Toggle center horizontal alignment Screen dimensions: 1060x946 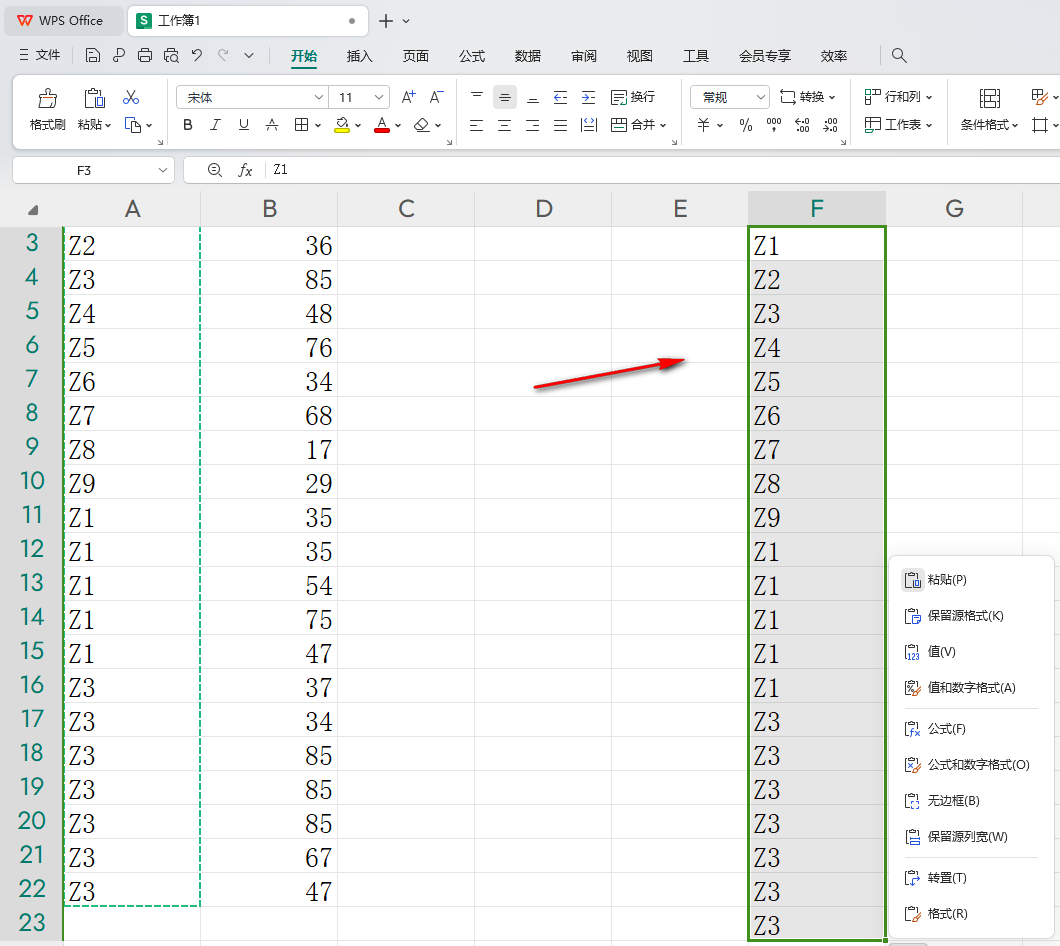[504, 125]
